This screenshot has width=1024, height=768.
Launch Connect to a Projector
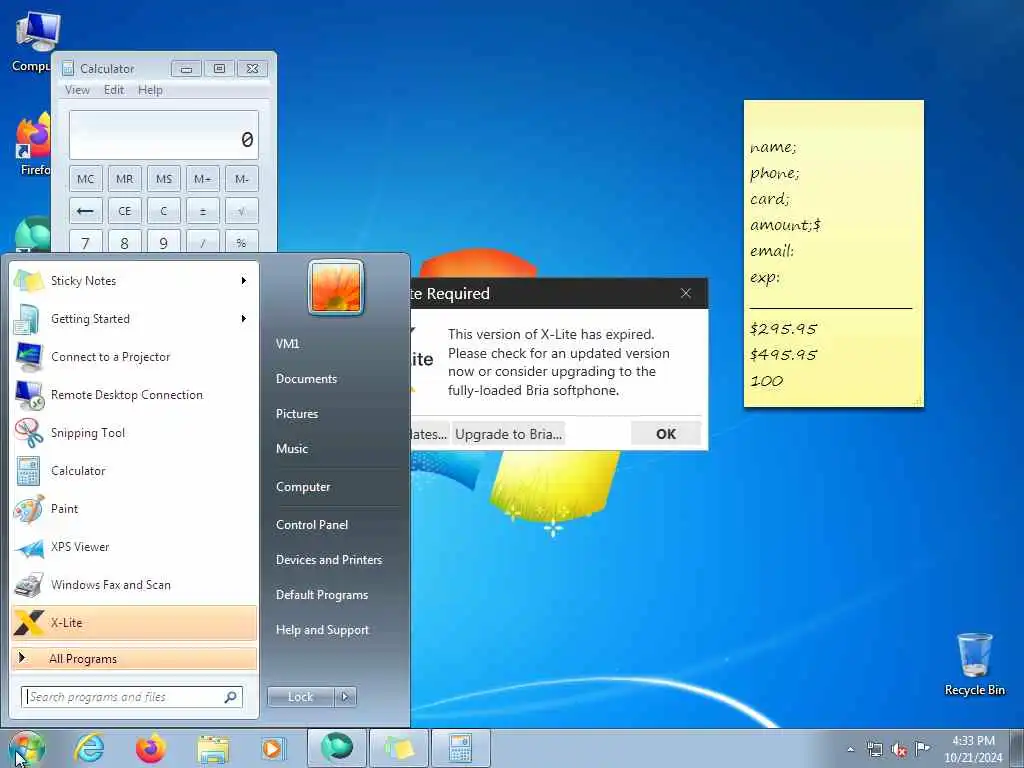coord(134,357)
